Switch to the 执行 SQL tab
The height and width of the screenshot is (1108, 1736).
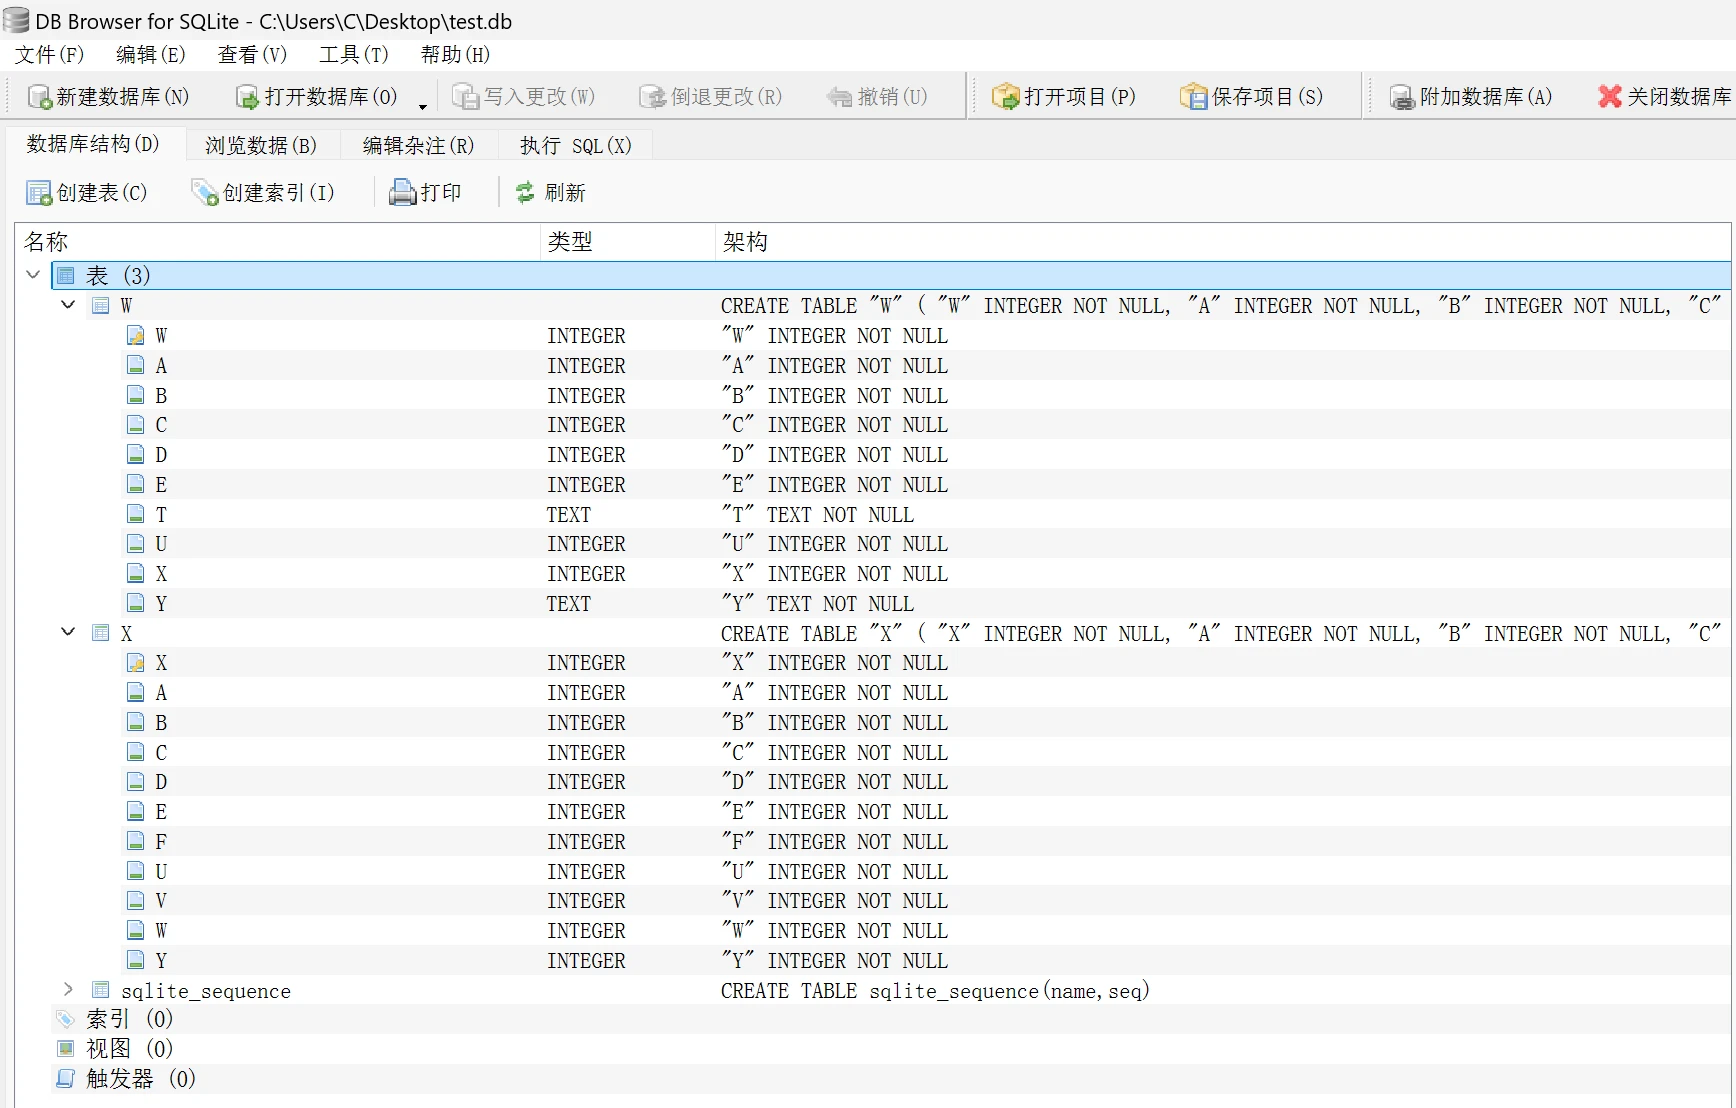coord(575,146)
